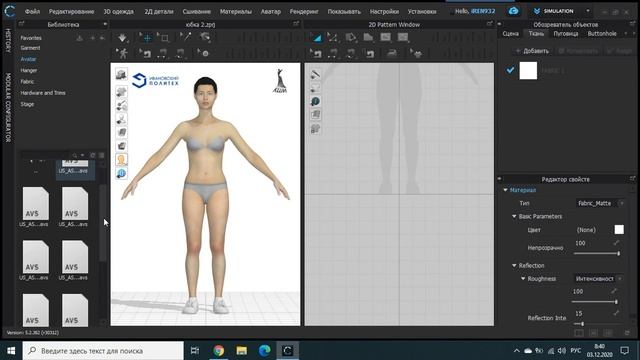Collapse the Roughness subsection
640x360 pixels.
tap(523, 279)
